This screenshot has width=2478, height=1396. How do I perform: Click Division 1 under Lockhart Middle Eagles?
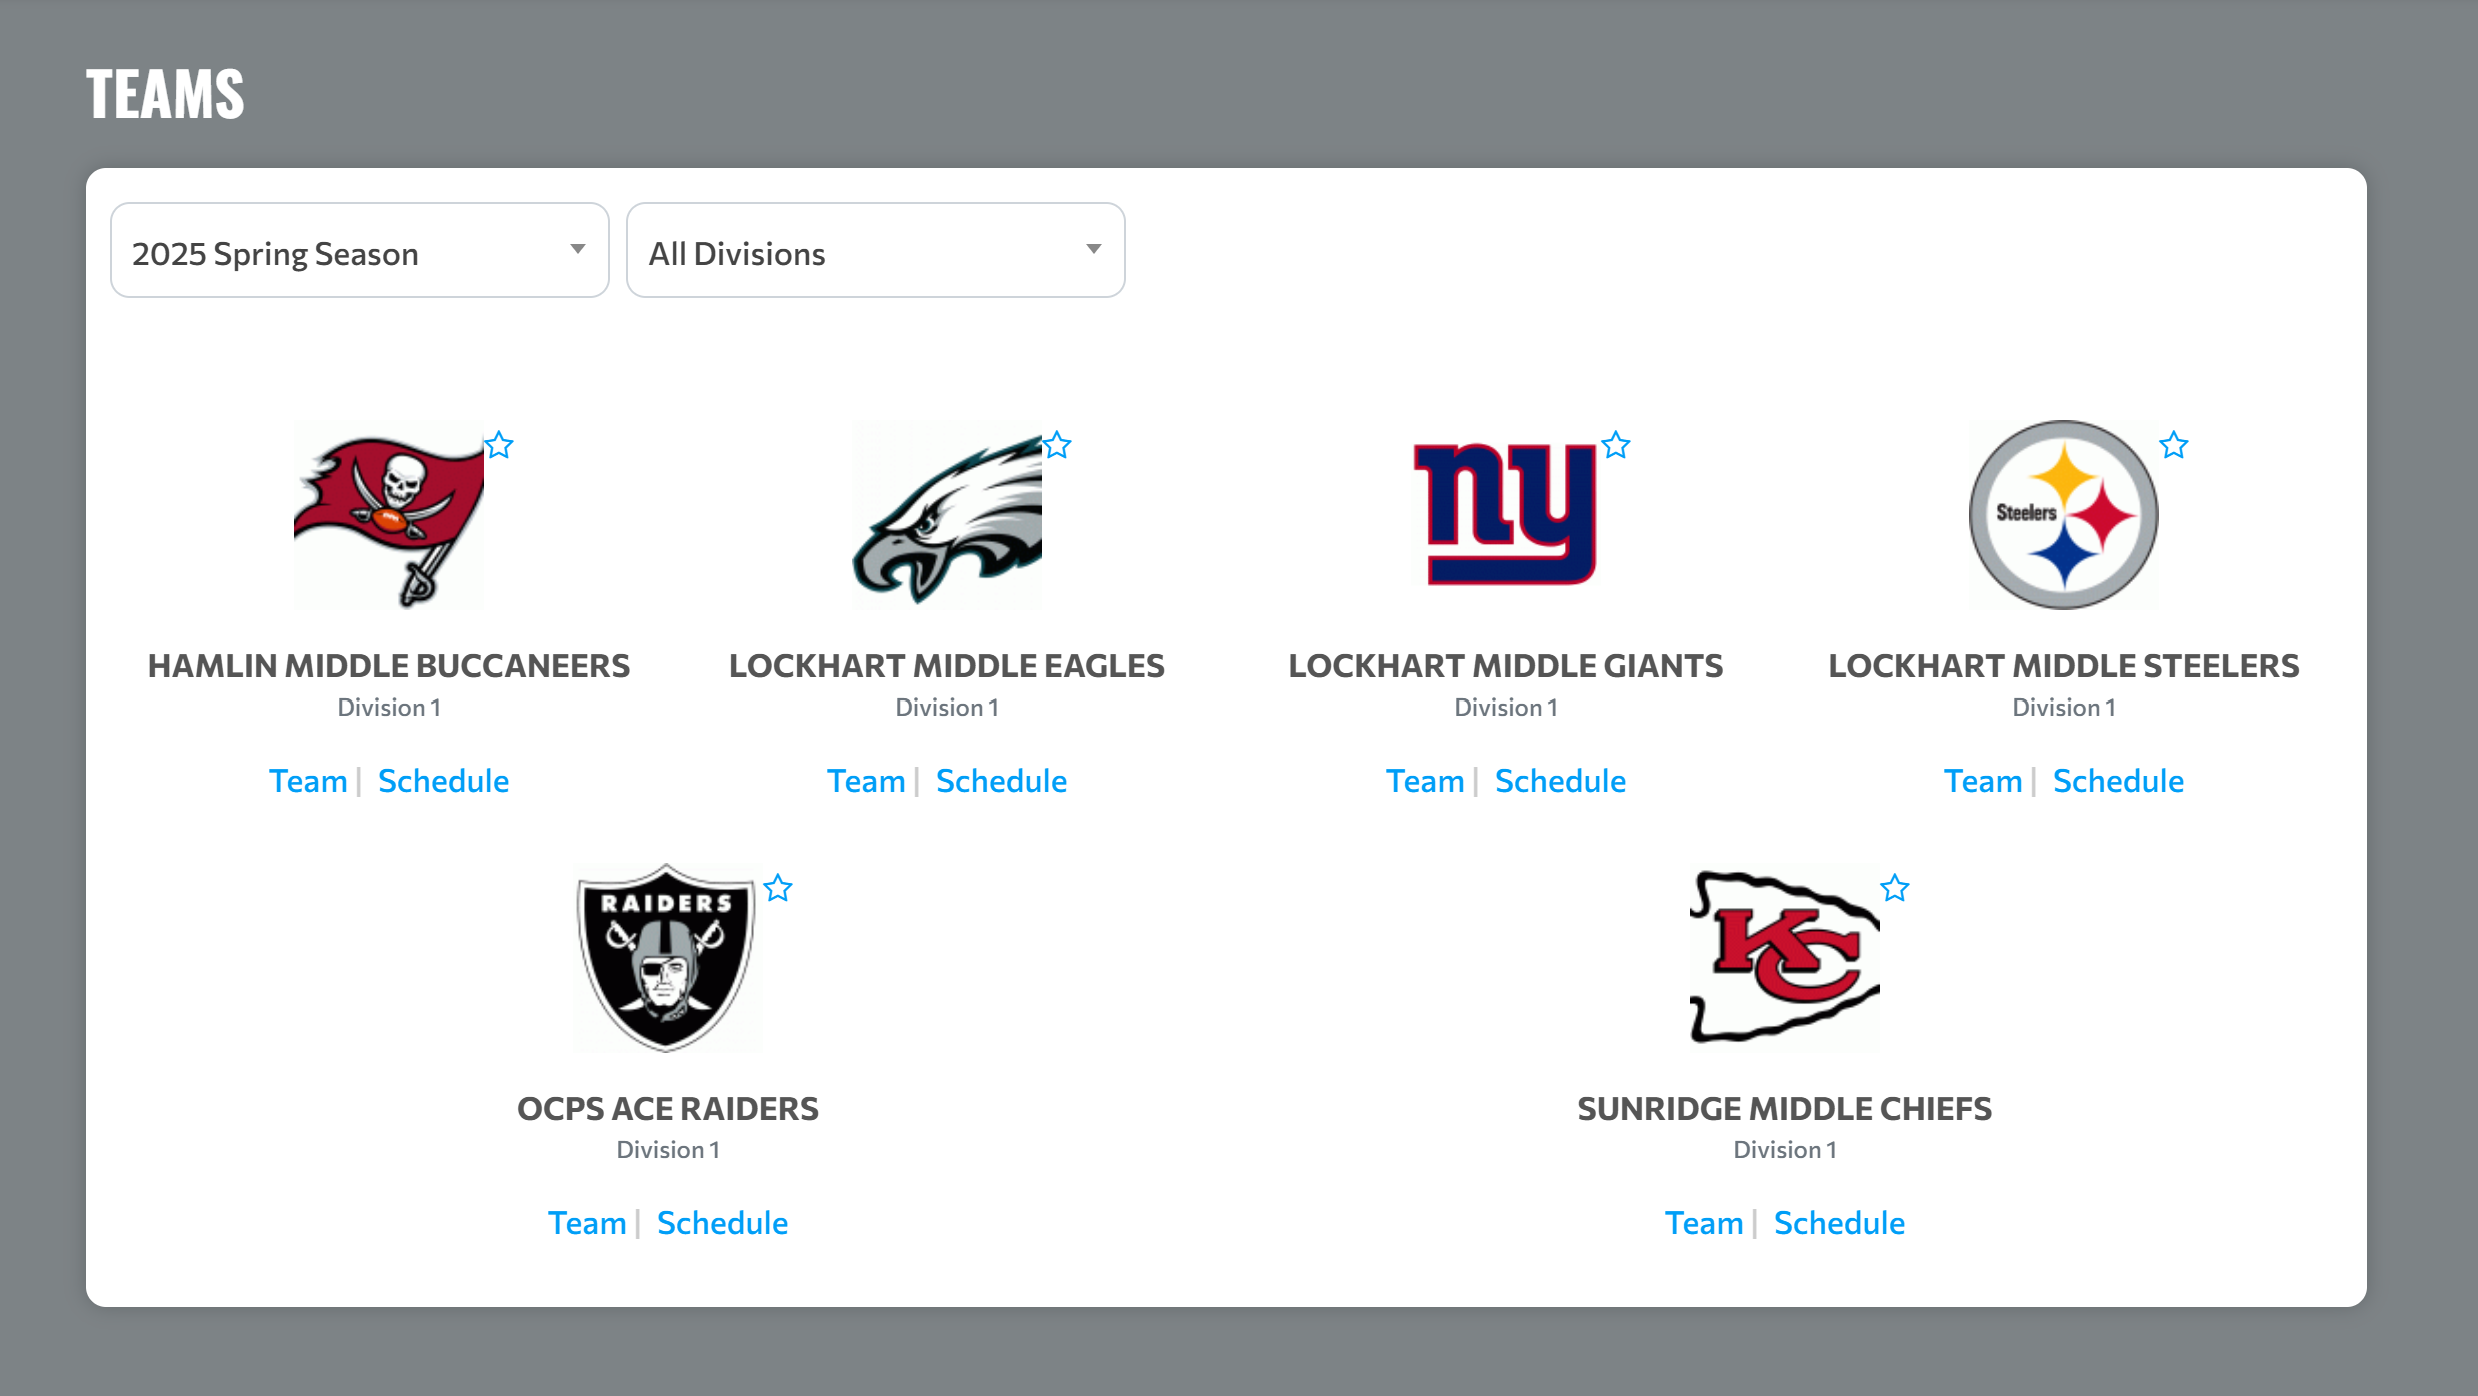[947, 708]
